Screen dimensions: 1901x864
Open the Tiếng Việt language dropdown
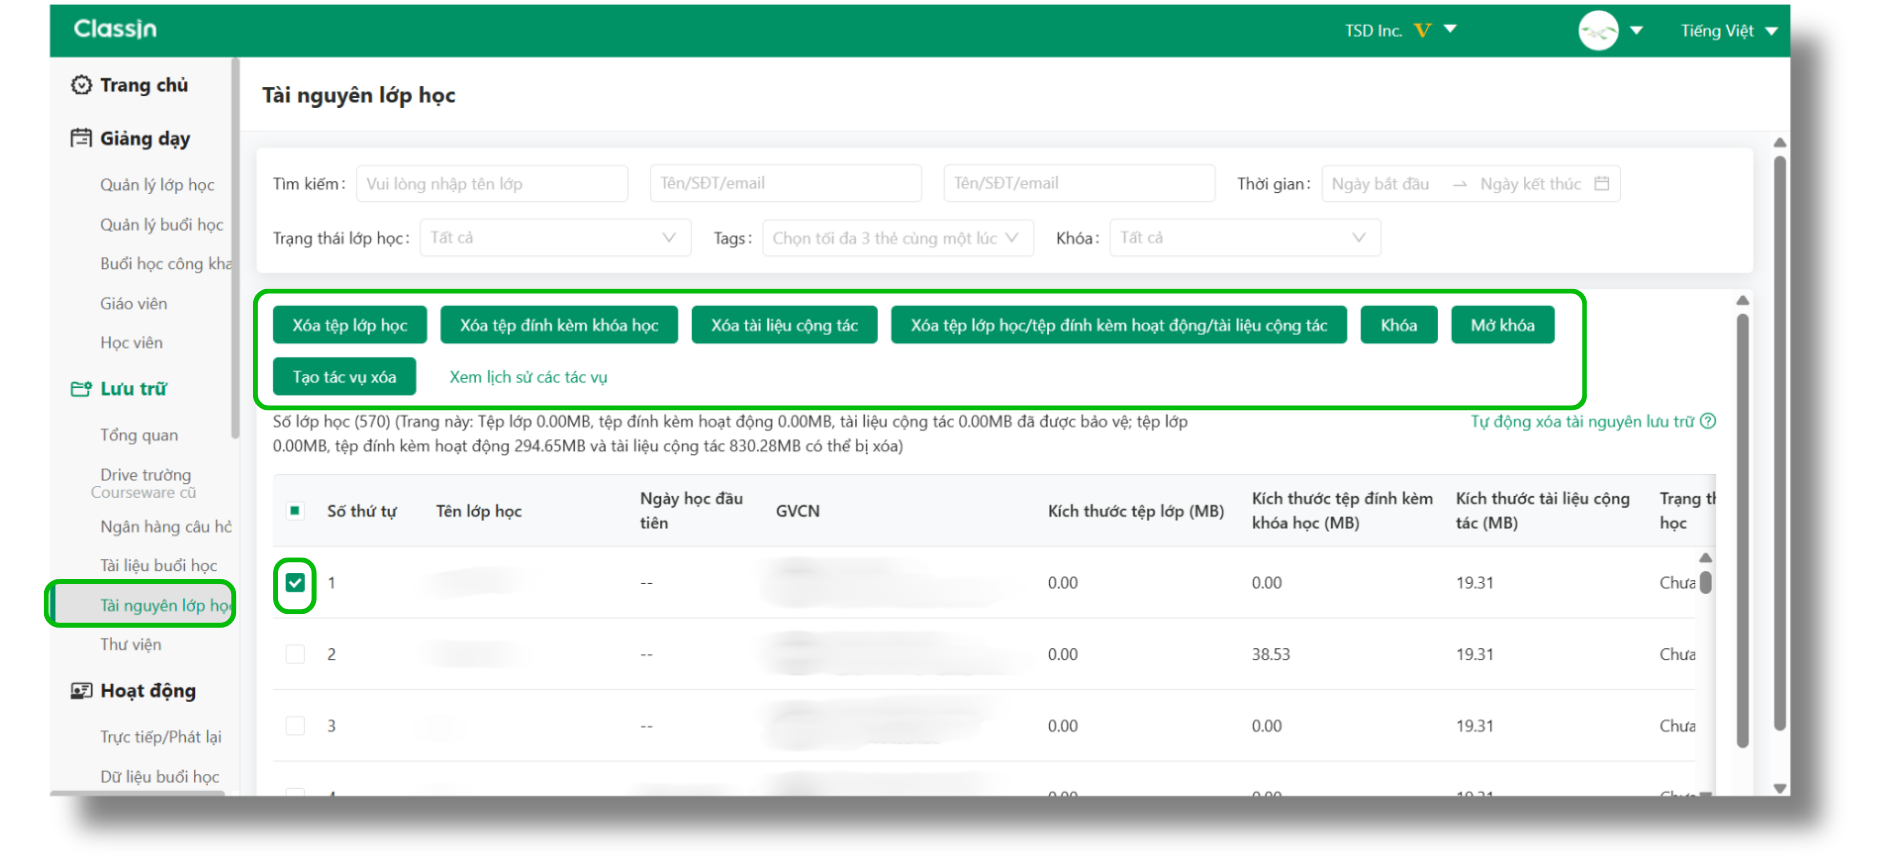point(1728,31)
